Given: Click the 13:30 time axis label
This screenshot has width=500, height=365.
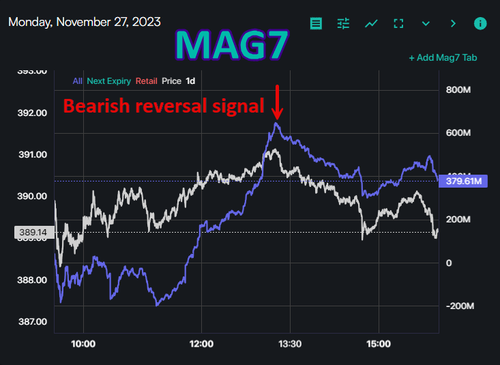Looking at the screenshot, I should [x=290, y=344].
